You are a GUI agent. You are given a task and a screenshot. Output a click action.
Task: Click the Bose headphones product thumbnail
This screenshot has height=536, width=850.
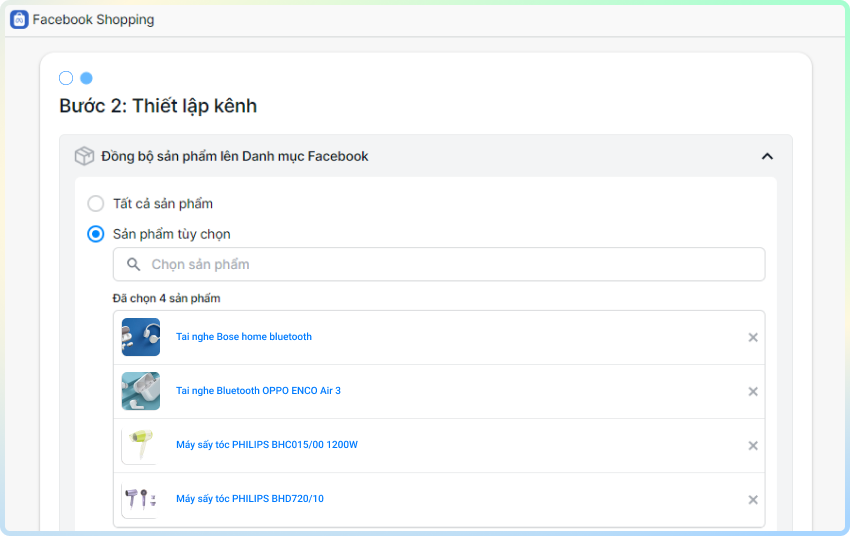(x=141, y=337)
